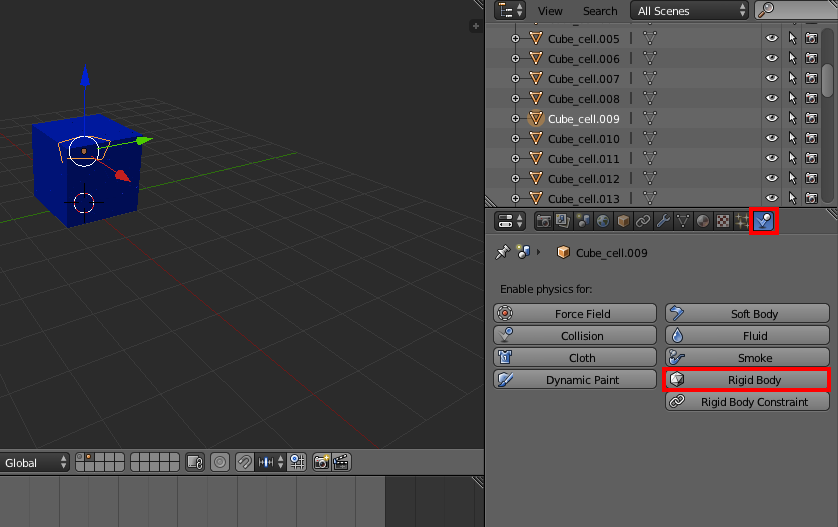Click OpenGL render animation clapperboard icon
This screenshot has width=838, height=527.
click(341, 462)
